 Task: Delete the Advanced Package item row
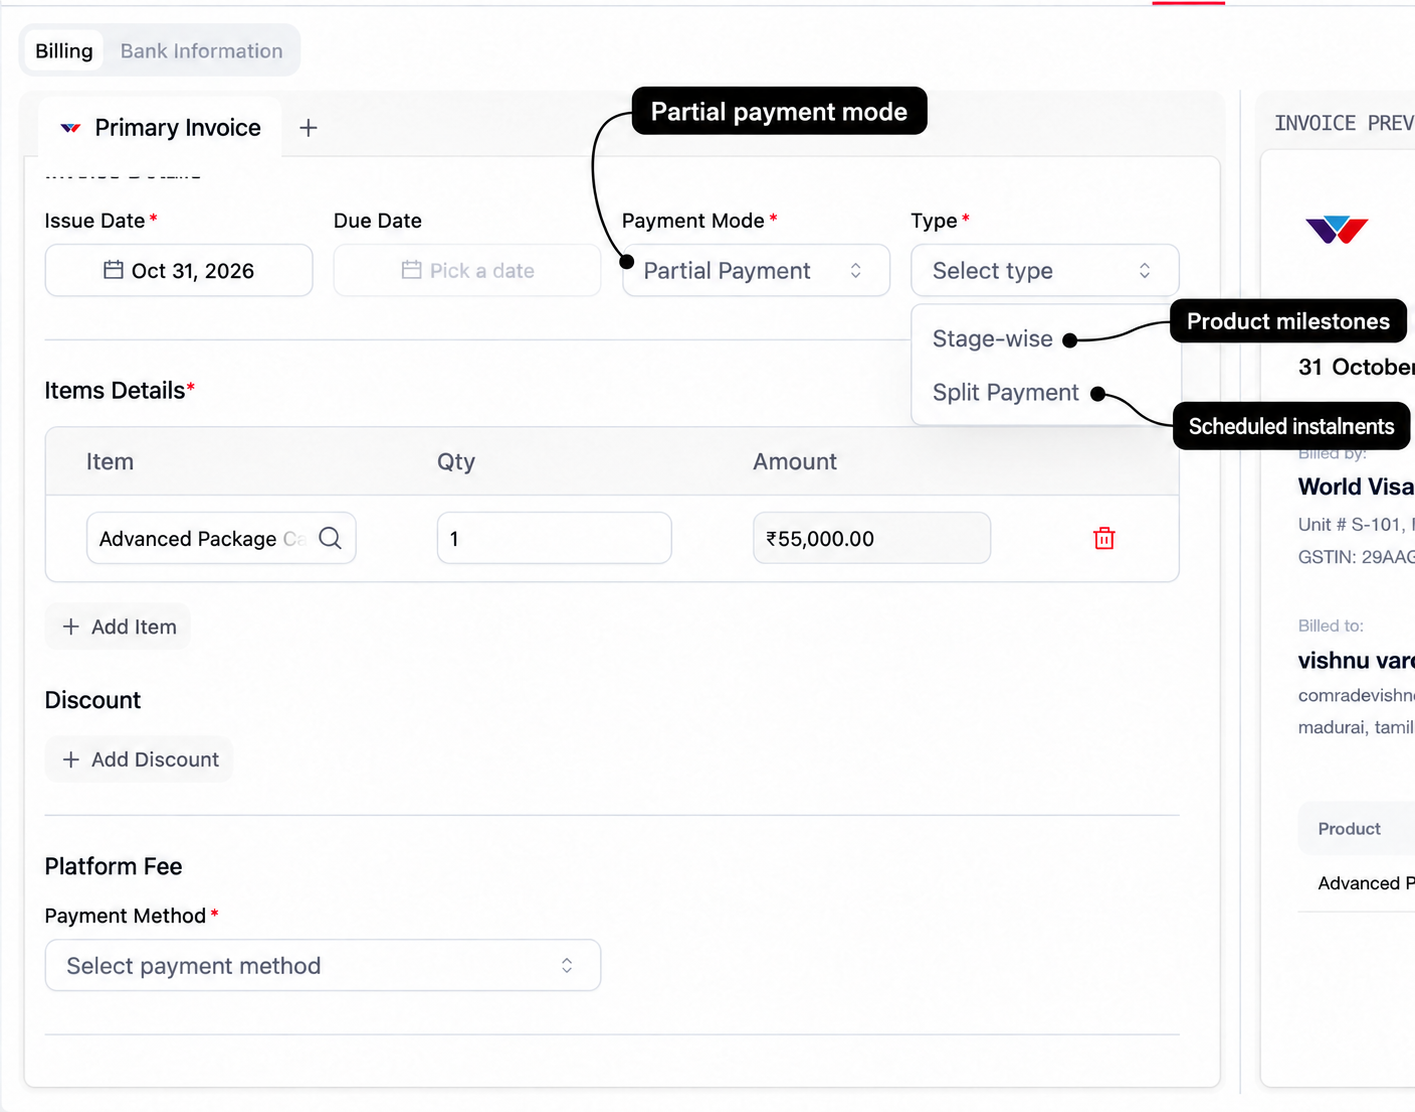(x=1104, y=538)
